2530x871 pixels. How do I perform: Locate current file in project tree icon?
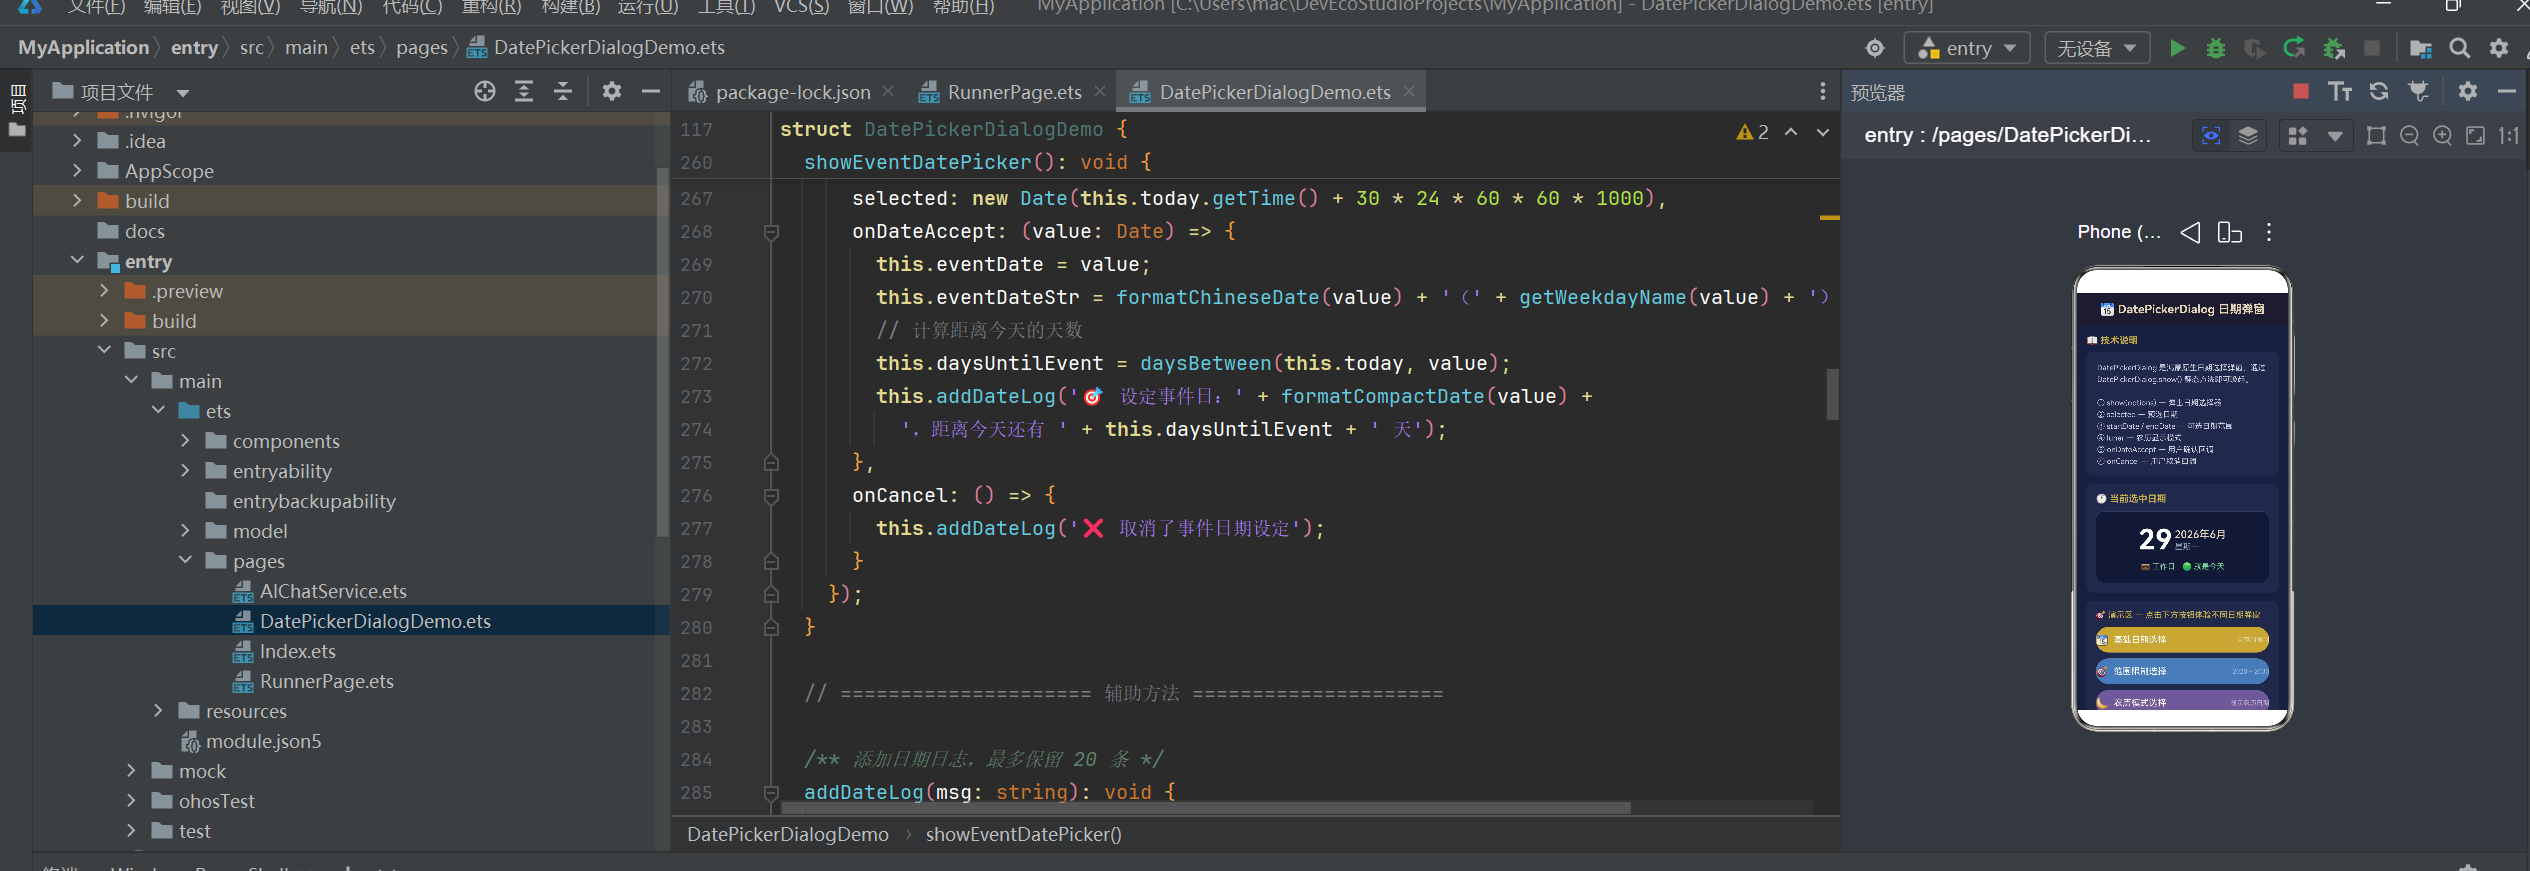pos(484,92)
